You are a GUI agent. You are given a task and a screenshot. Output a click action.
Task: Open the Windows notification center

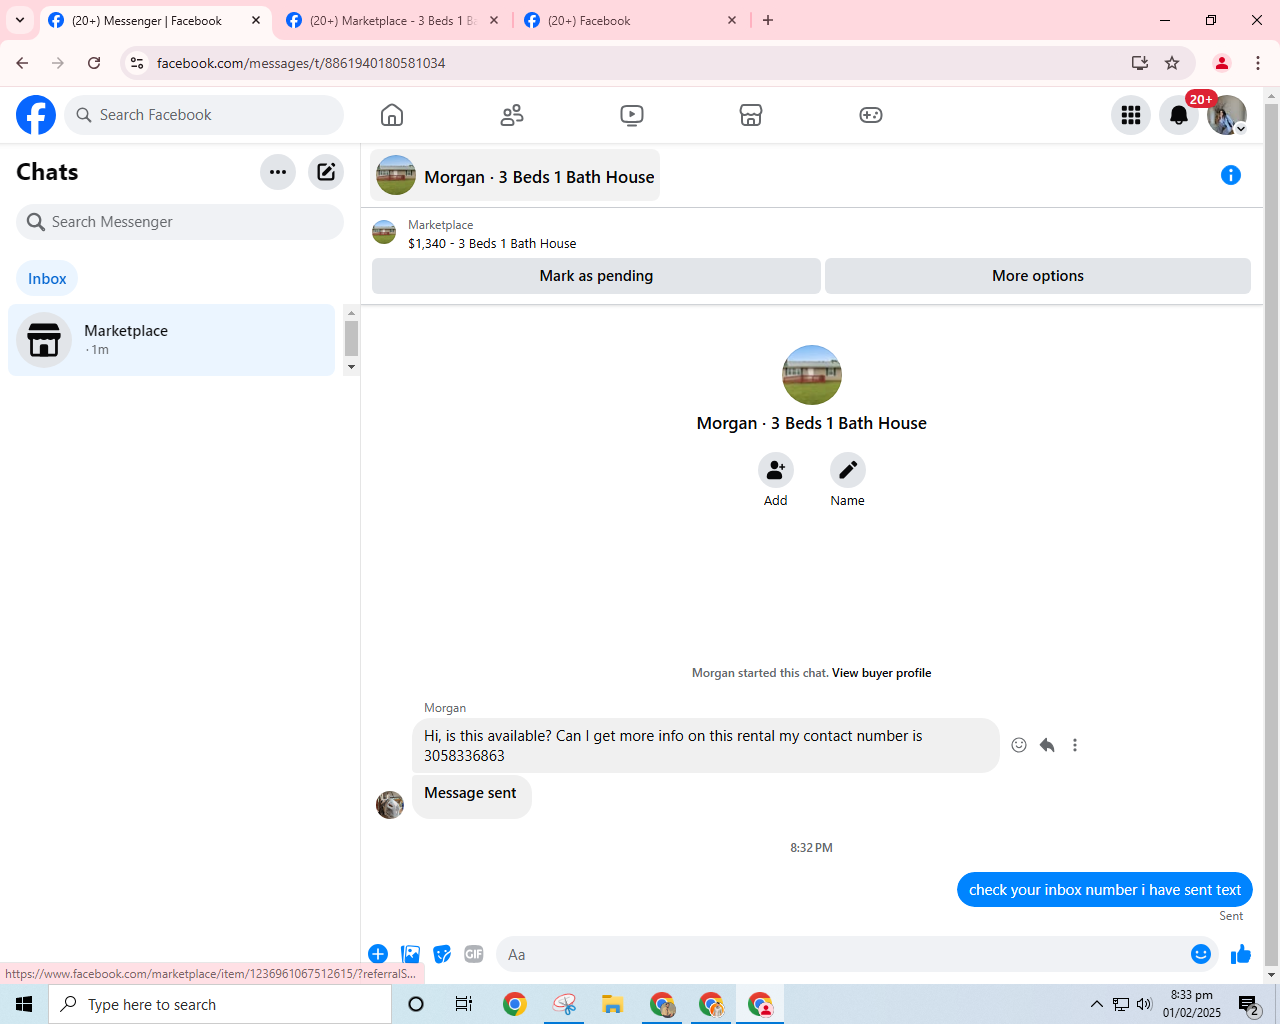click(x=1249, y=1004)
